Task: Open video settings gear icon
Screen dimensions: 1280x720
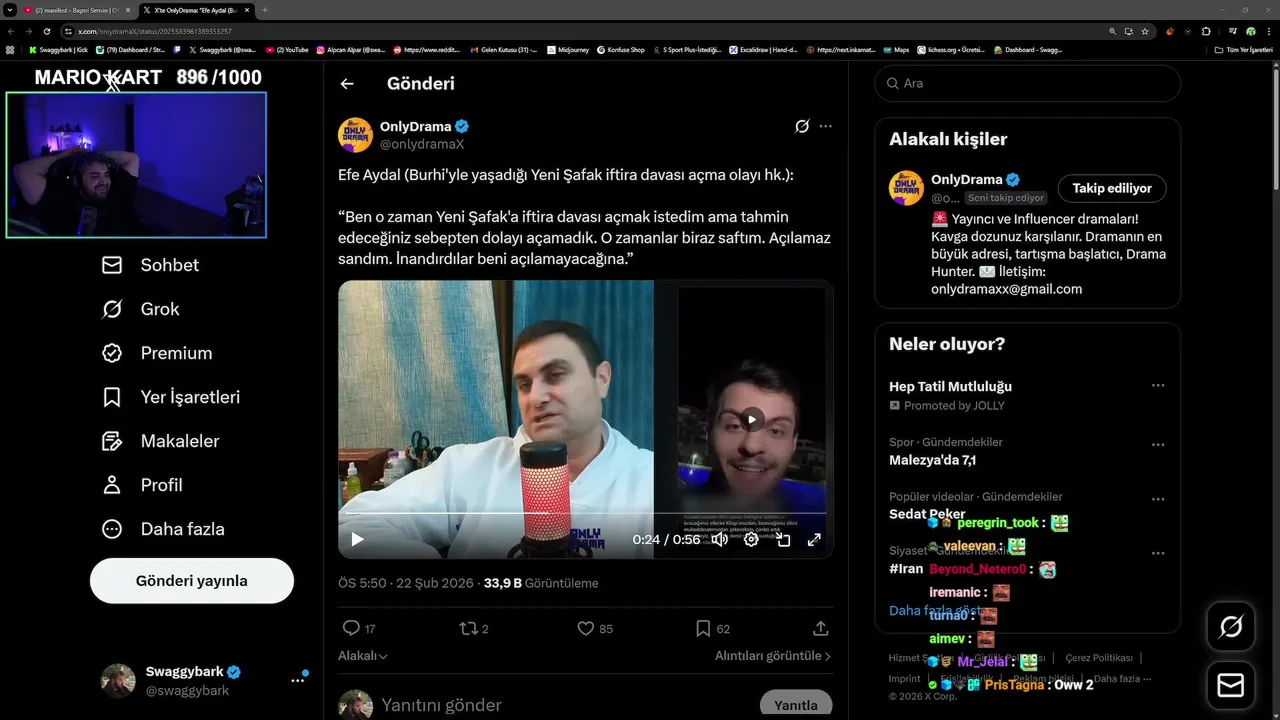Action: coord(751,539)
